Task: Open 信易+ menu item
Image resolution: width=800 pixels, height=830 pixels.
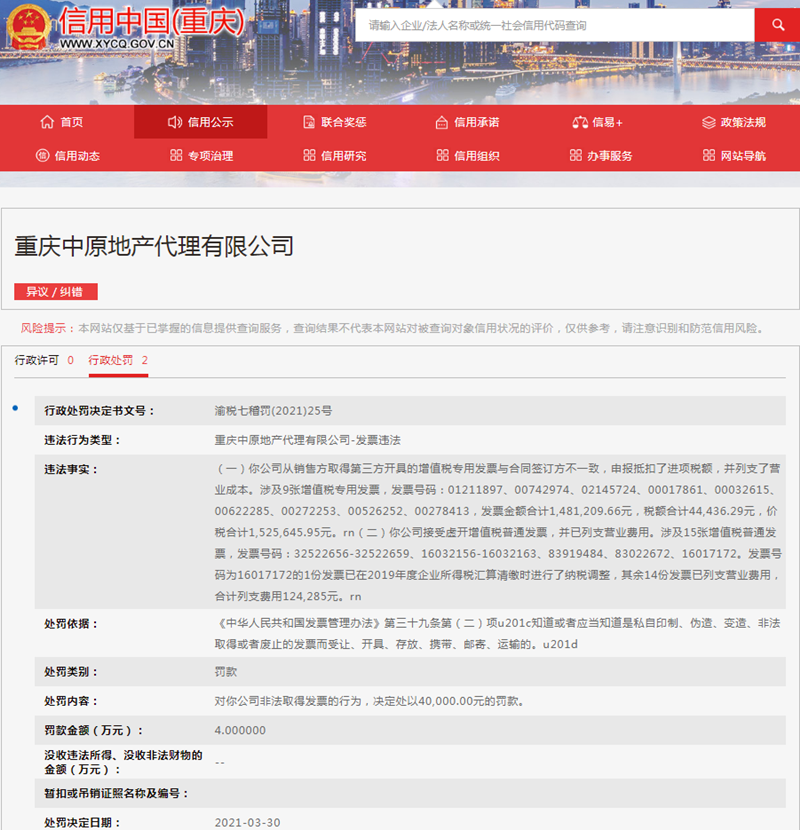Action: [607, 122]
